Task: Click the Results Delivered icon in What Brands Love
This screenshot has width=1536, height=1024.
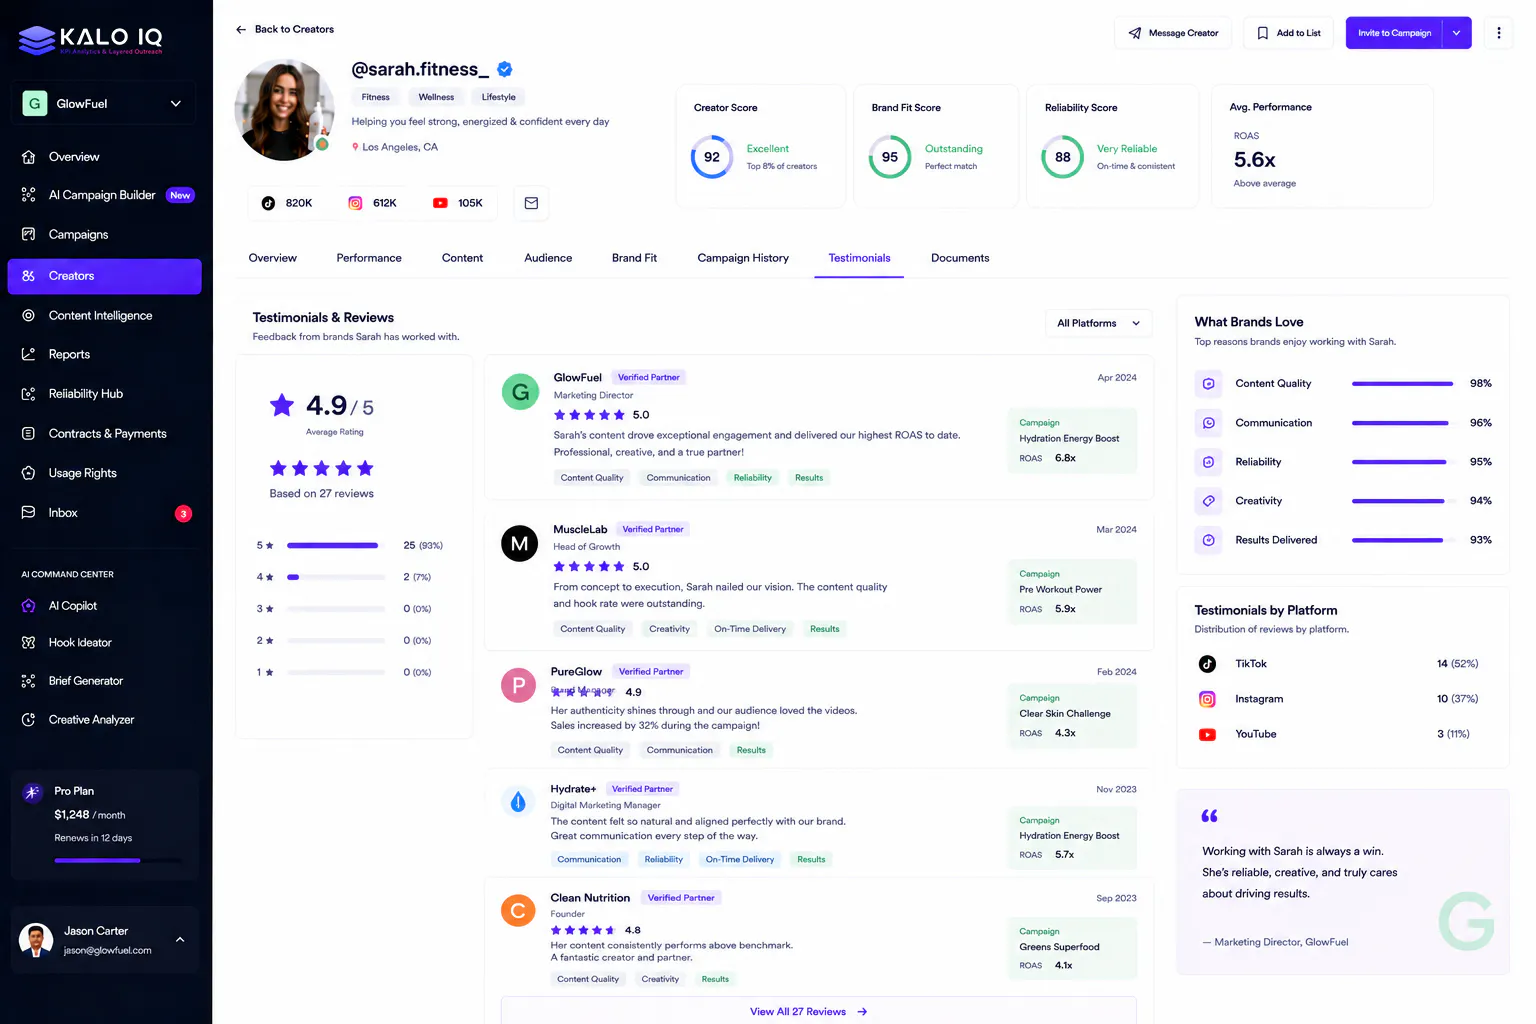Action: 1208,540
